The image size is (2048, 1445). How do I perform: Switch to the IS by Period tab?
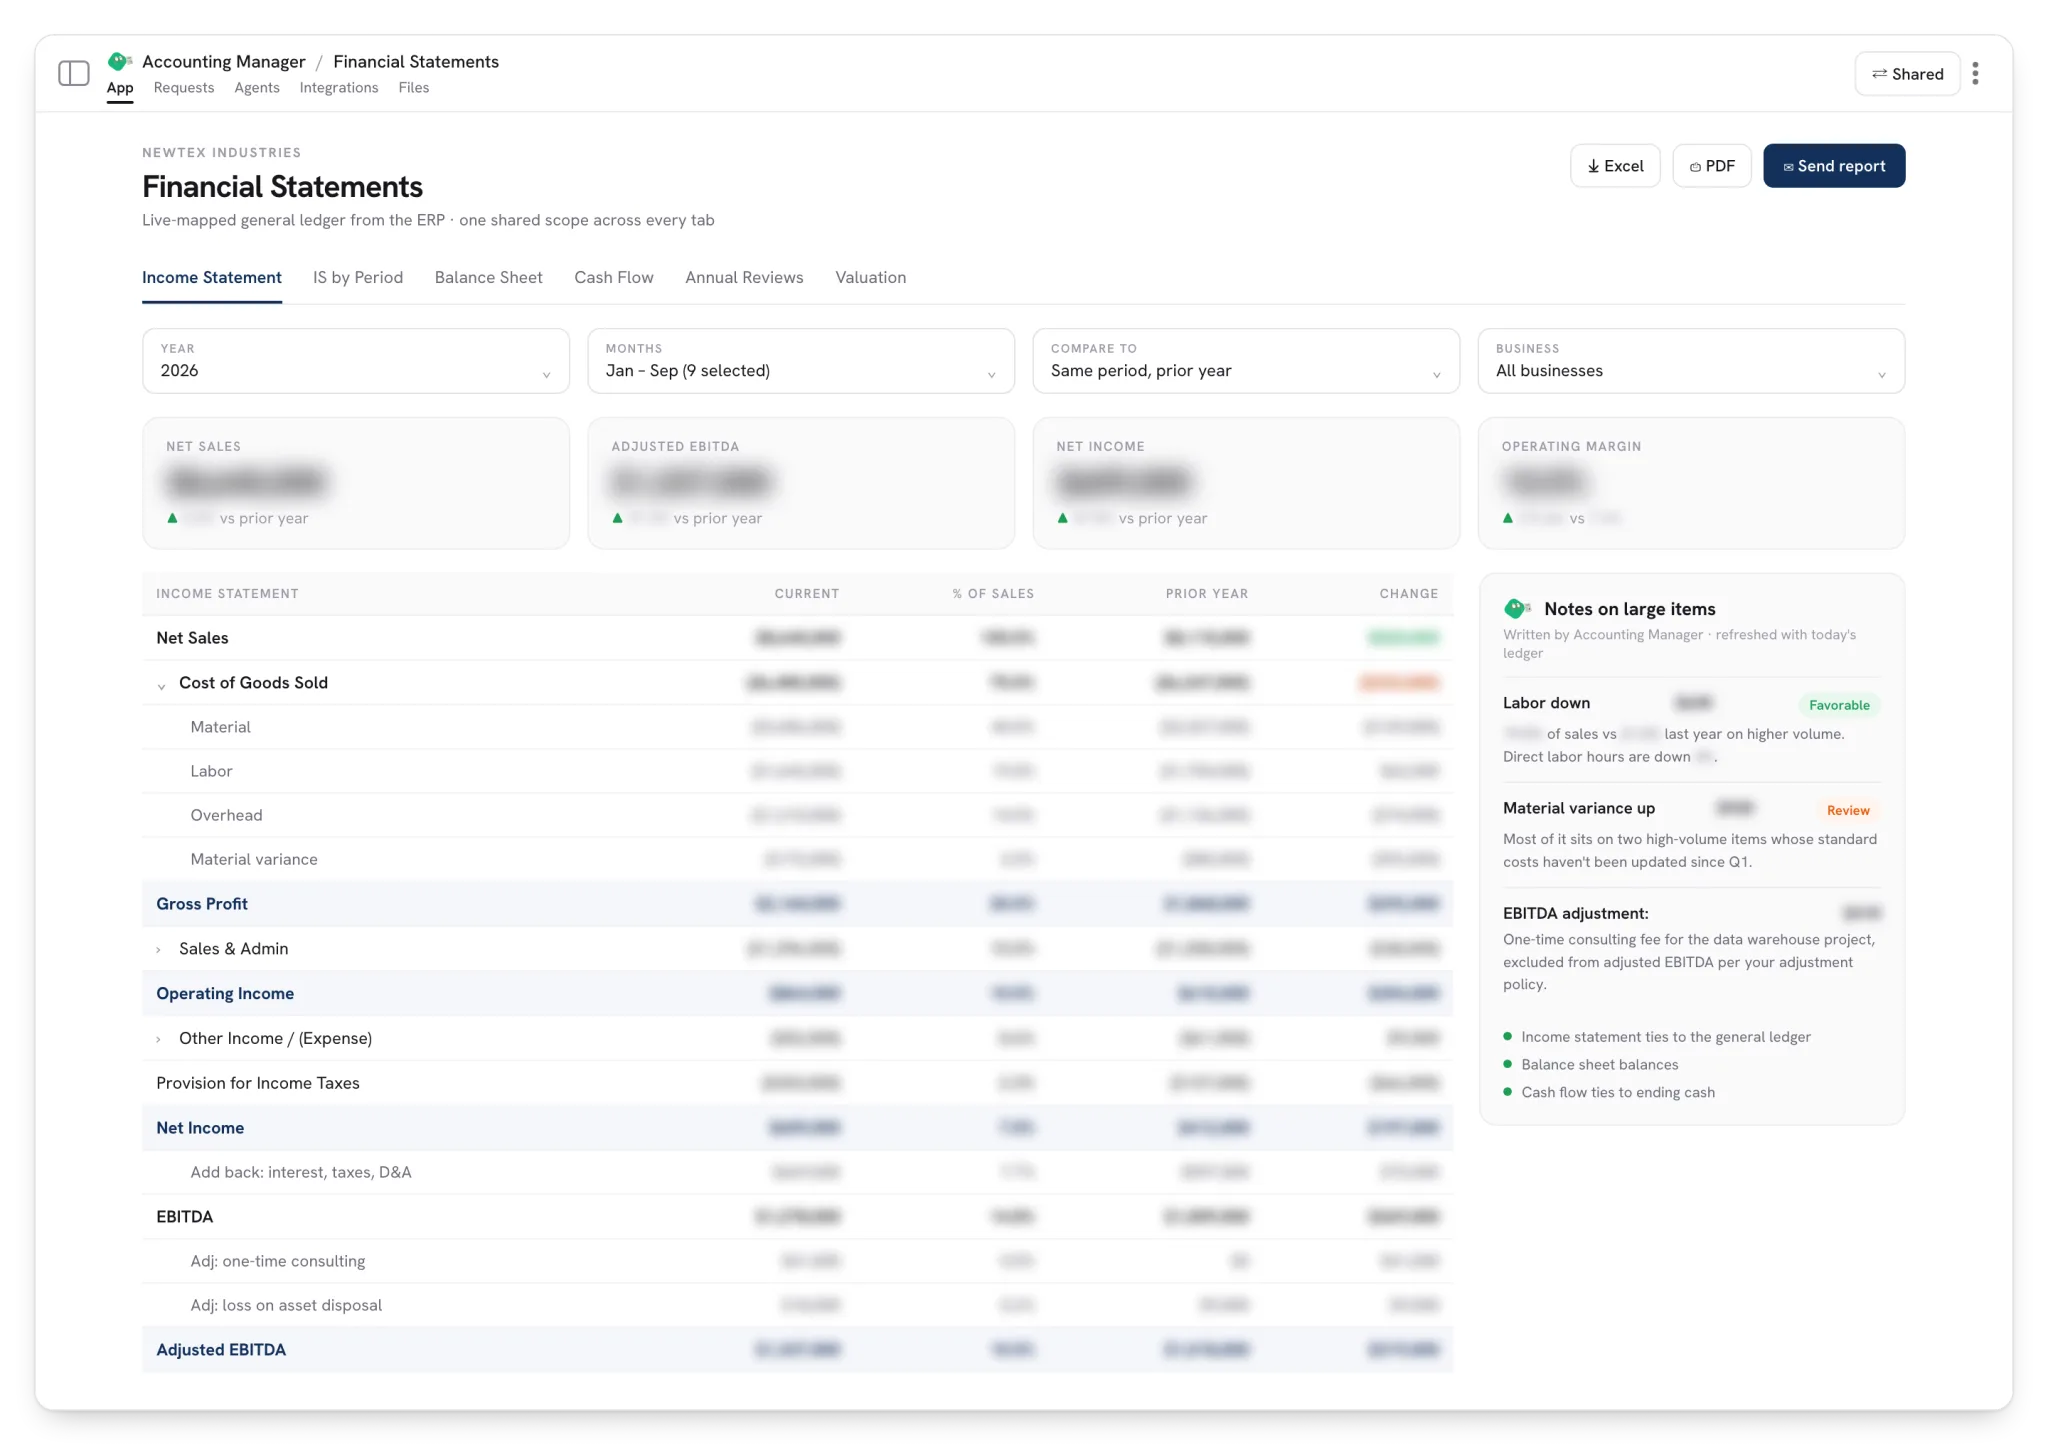click(x=358, y=277)
